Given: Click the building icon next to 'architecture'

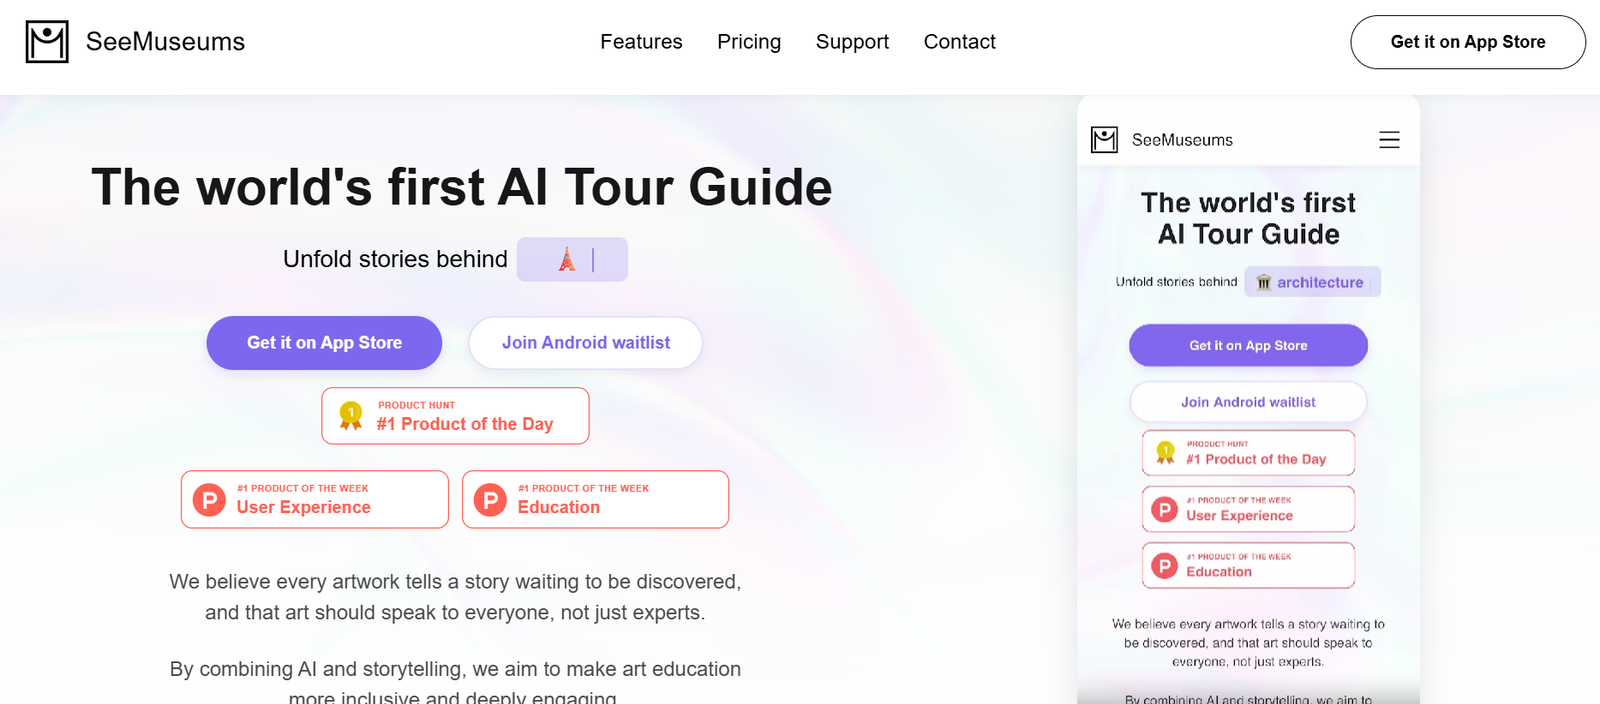Looking at the screenshot, I should point(1264,282).
